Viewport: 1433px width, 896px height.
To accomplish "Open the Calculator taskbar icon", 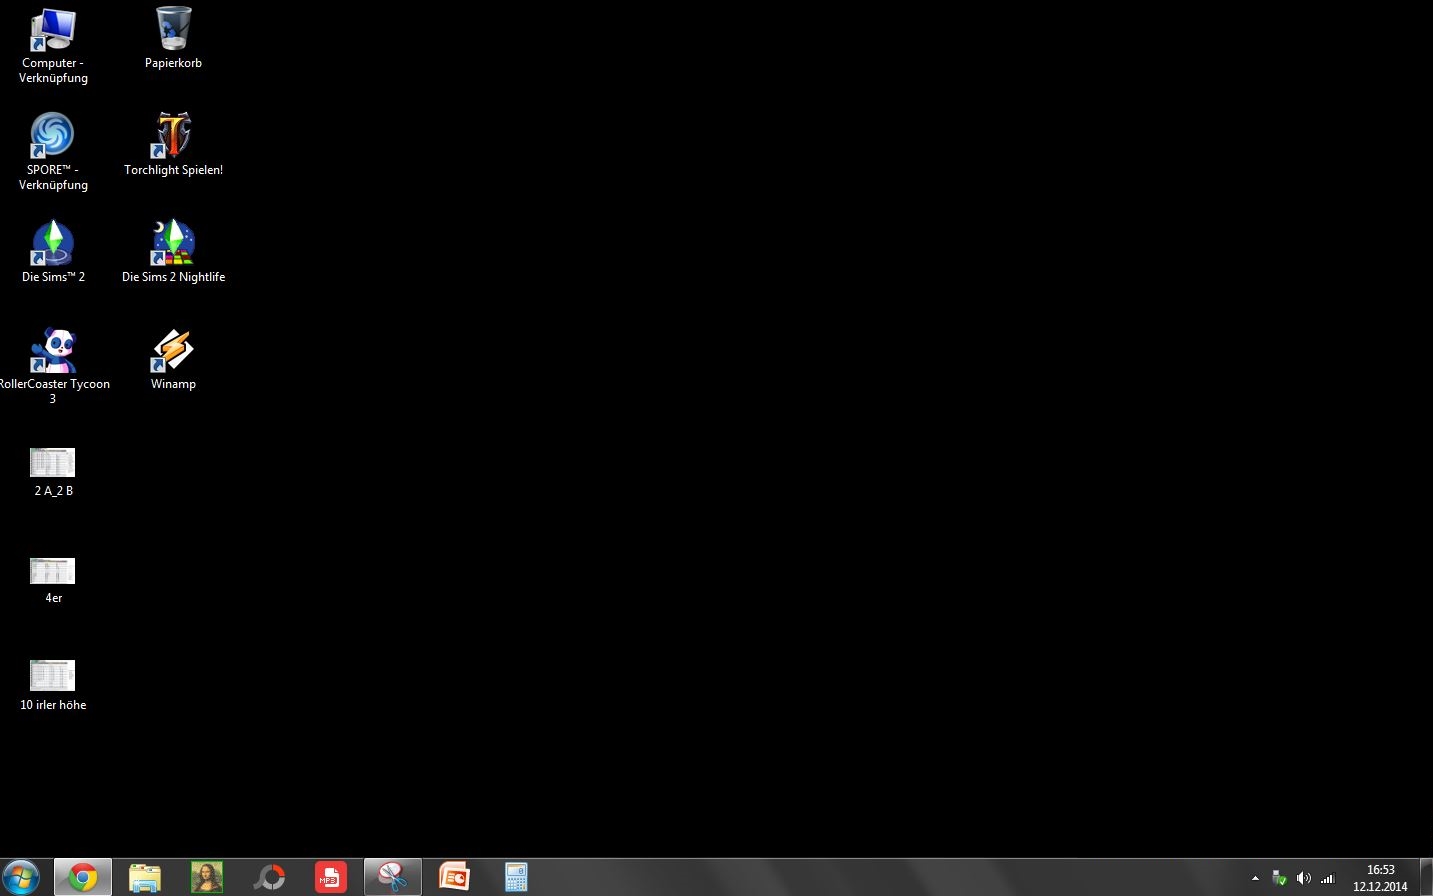I will pyautogui.click(x=516, y=878).
